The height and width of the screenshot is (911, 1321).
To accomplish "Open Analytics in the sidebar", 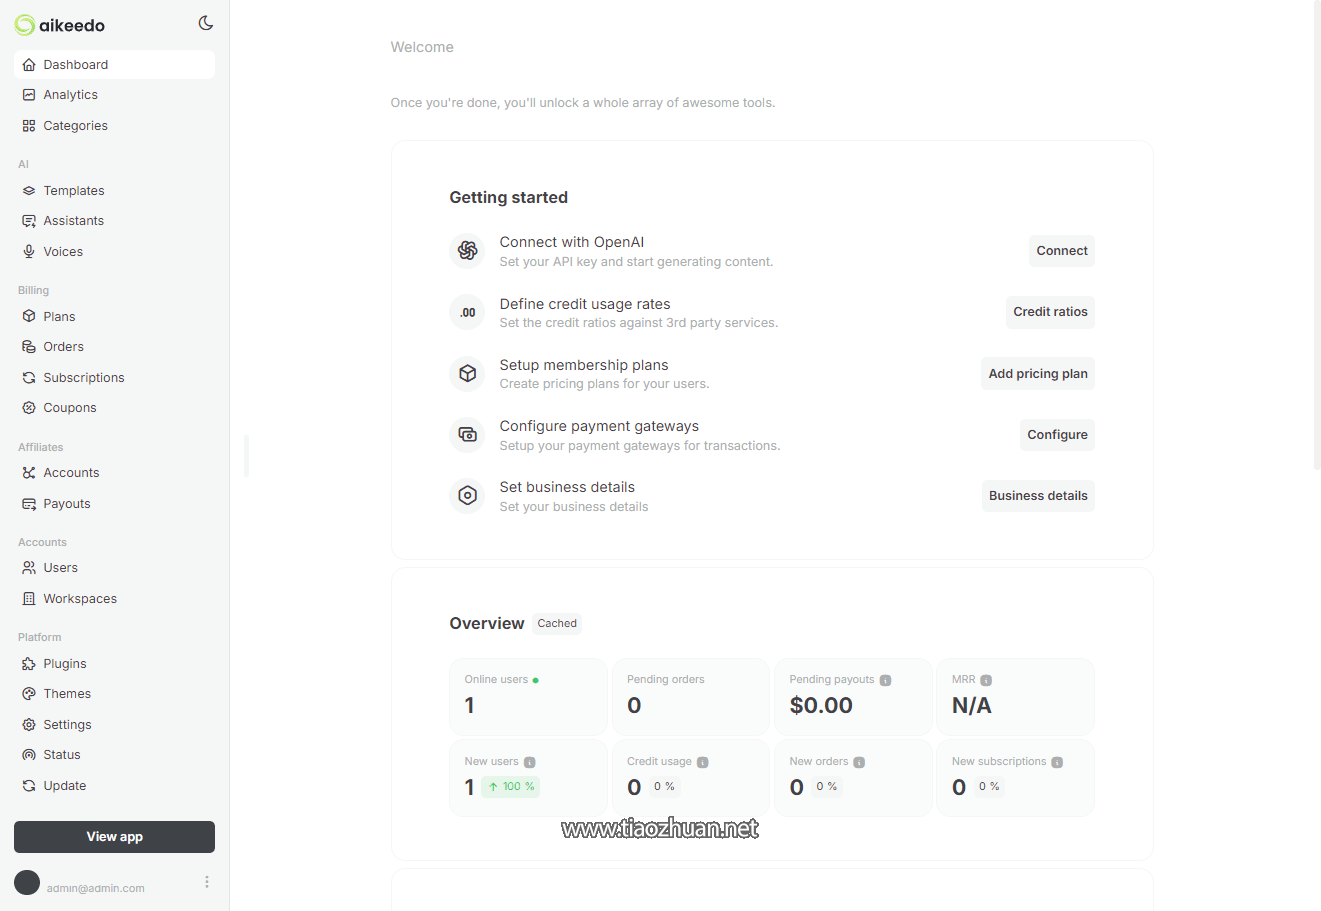I will pyautogui.click(x=70, y=95).
